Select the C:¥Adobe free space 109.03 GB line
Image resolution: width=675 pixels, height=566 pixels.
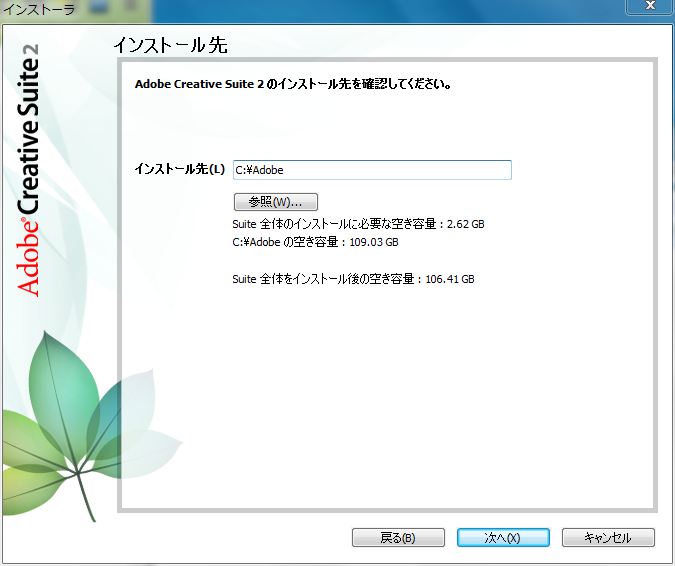(315, 242)
